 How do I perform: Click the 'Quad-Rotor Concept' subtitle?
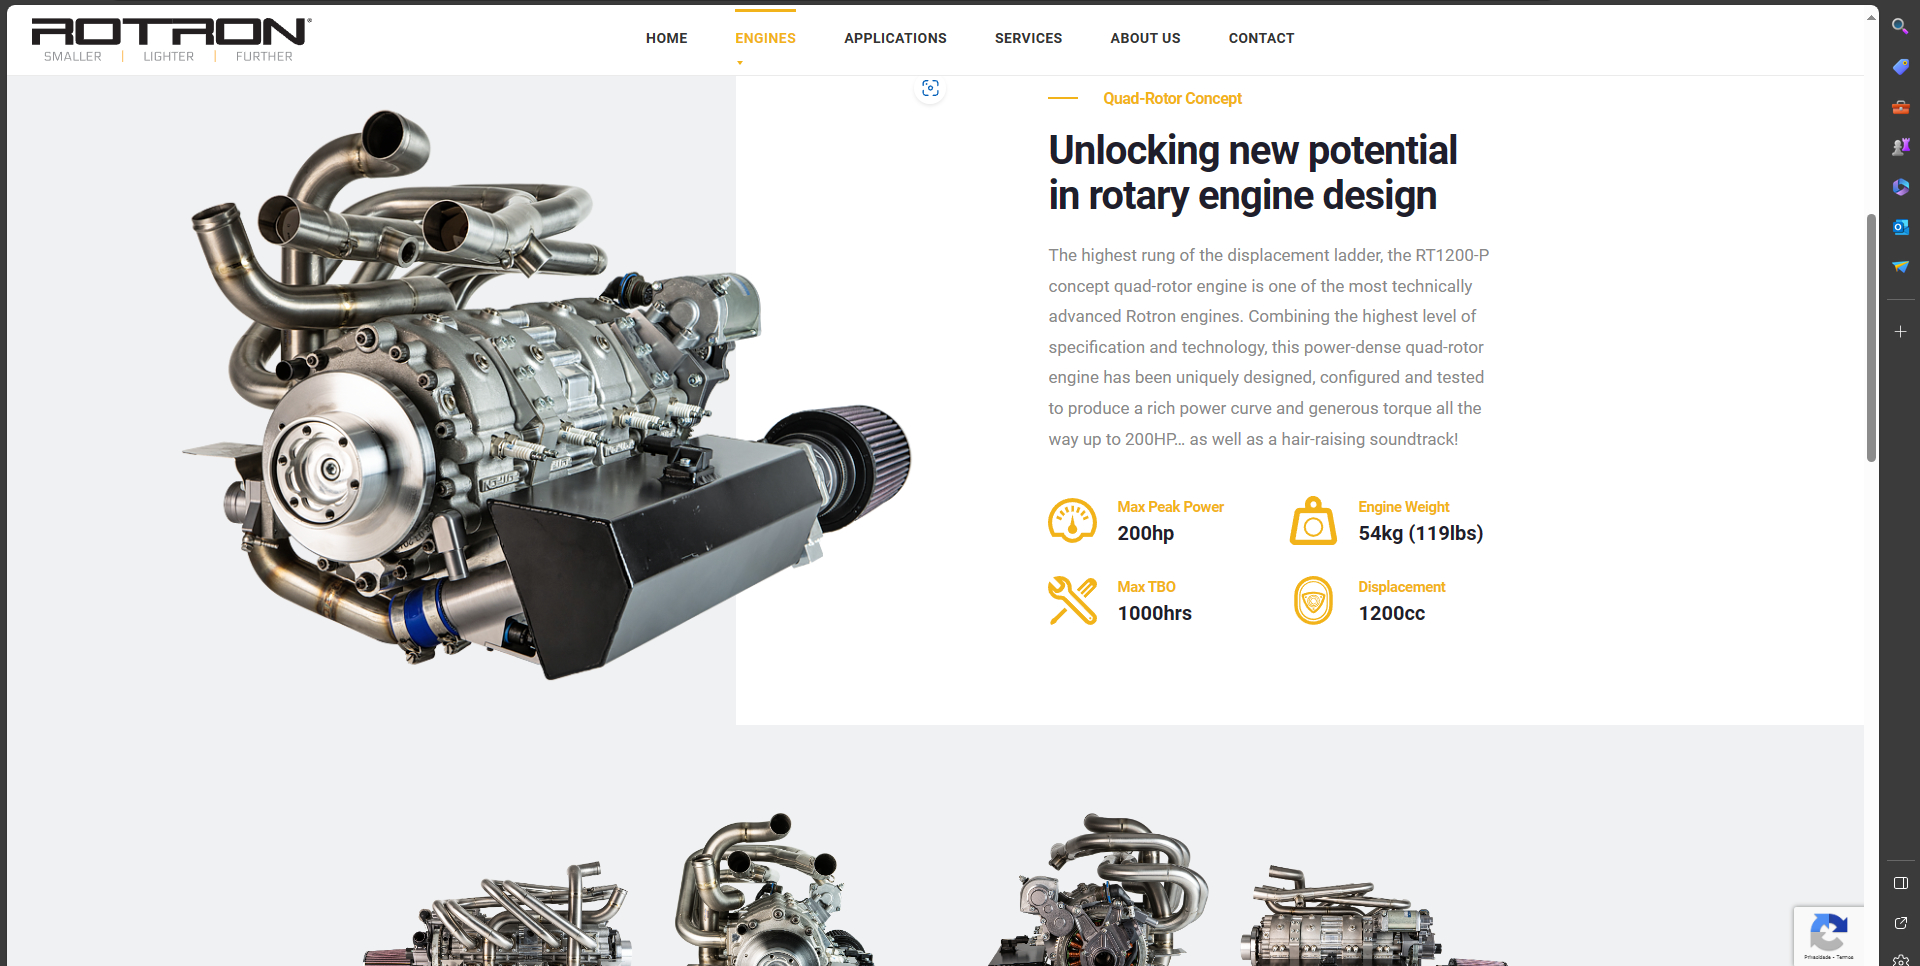[x=1172, y=98]
